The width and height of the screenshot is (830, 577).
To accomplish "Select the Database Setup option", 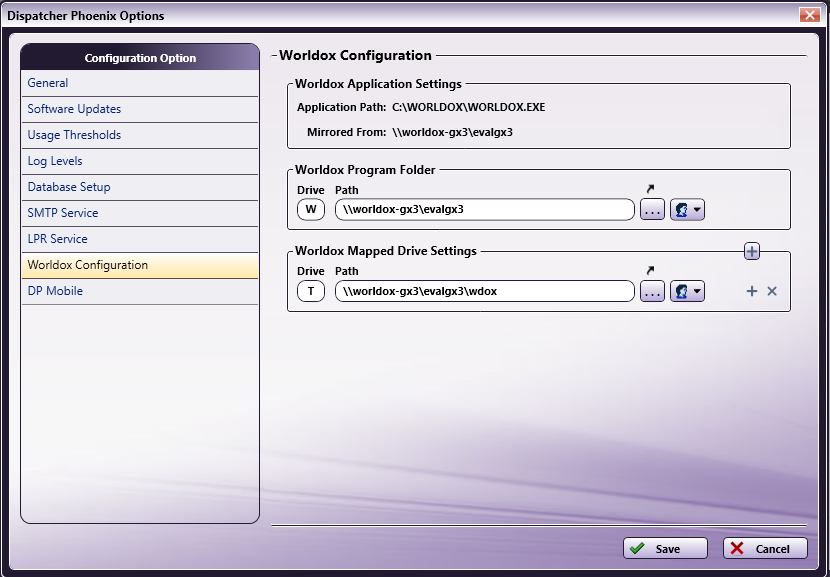I will [x=140, y=187].
